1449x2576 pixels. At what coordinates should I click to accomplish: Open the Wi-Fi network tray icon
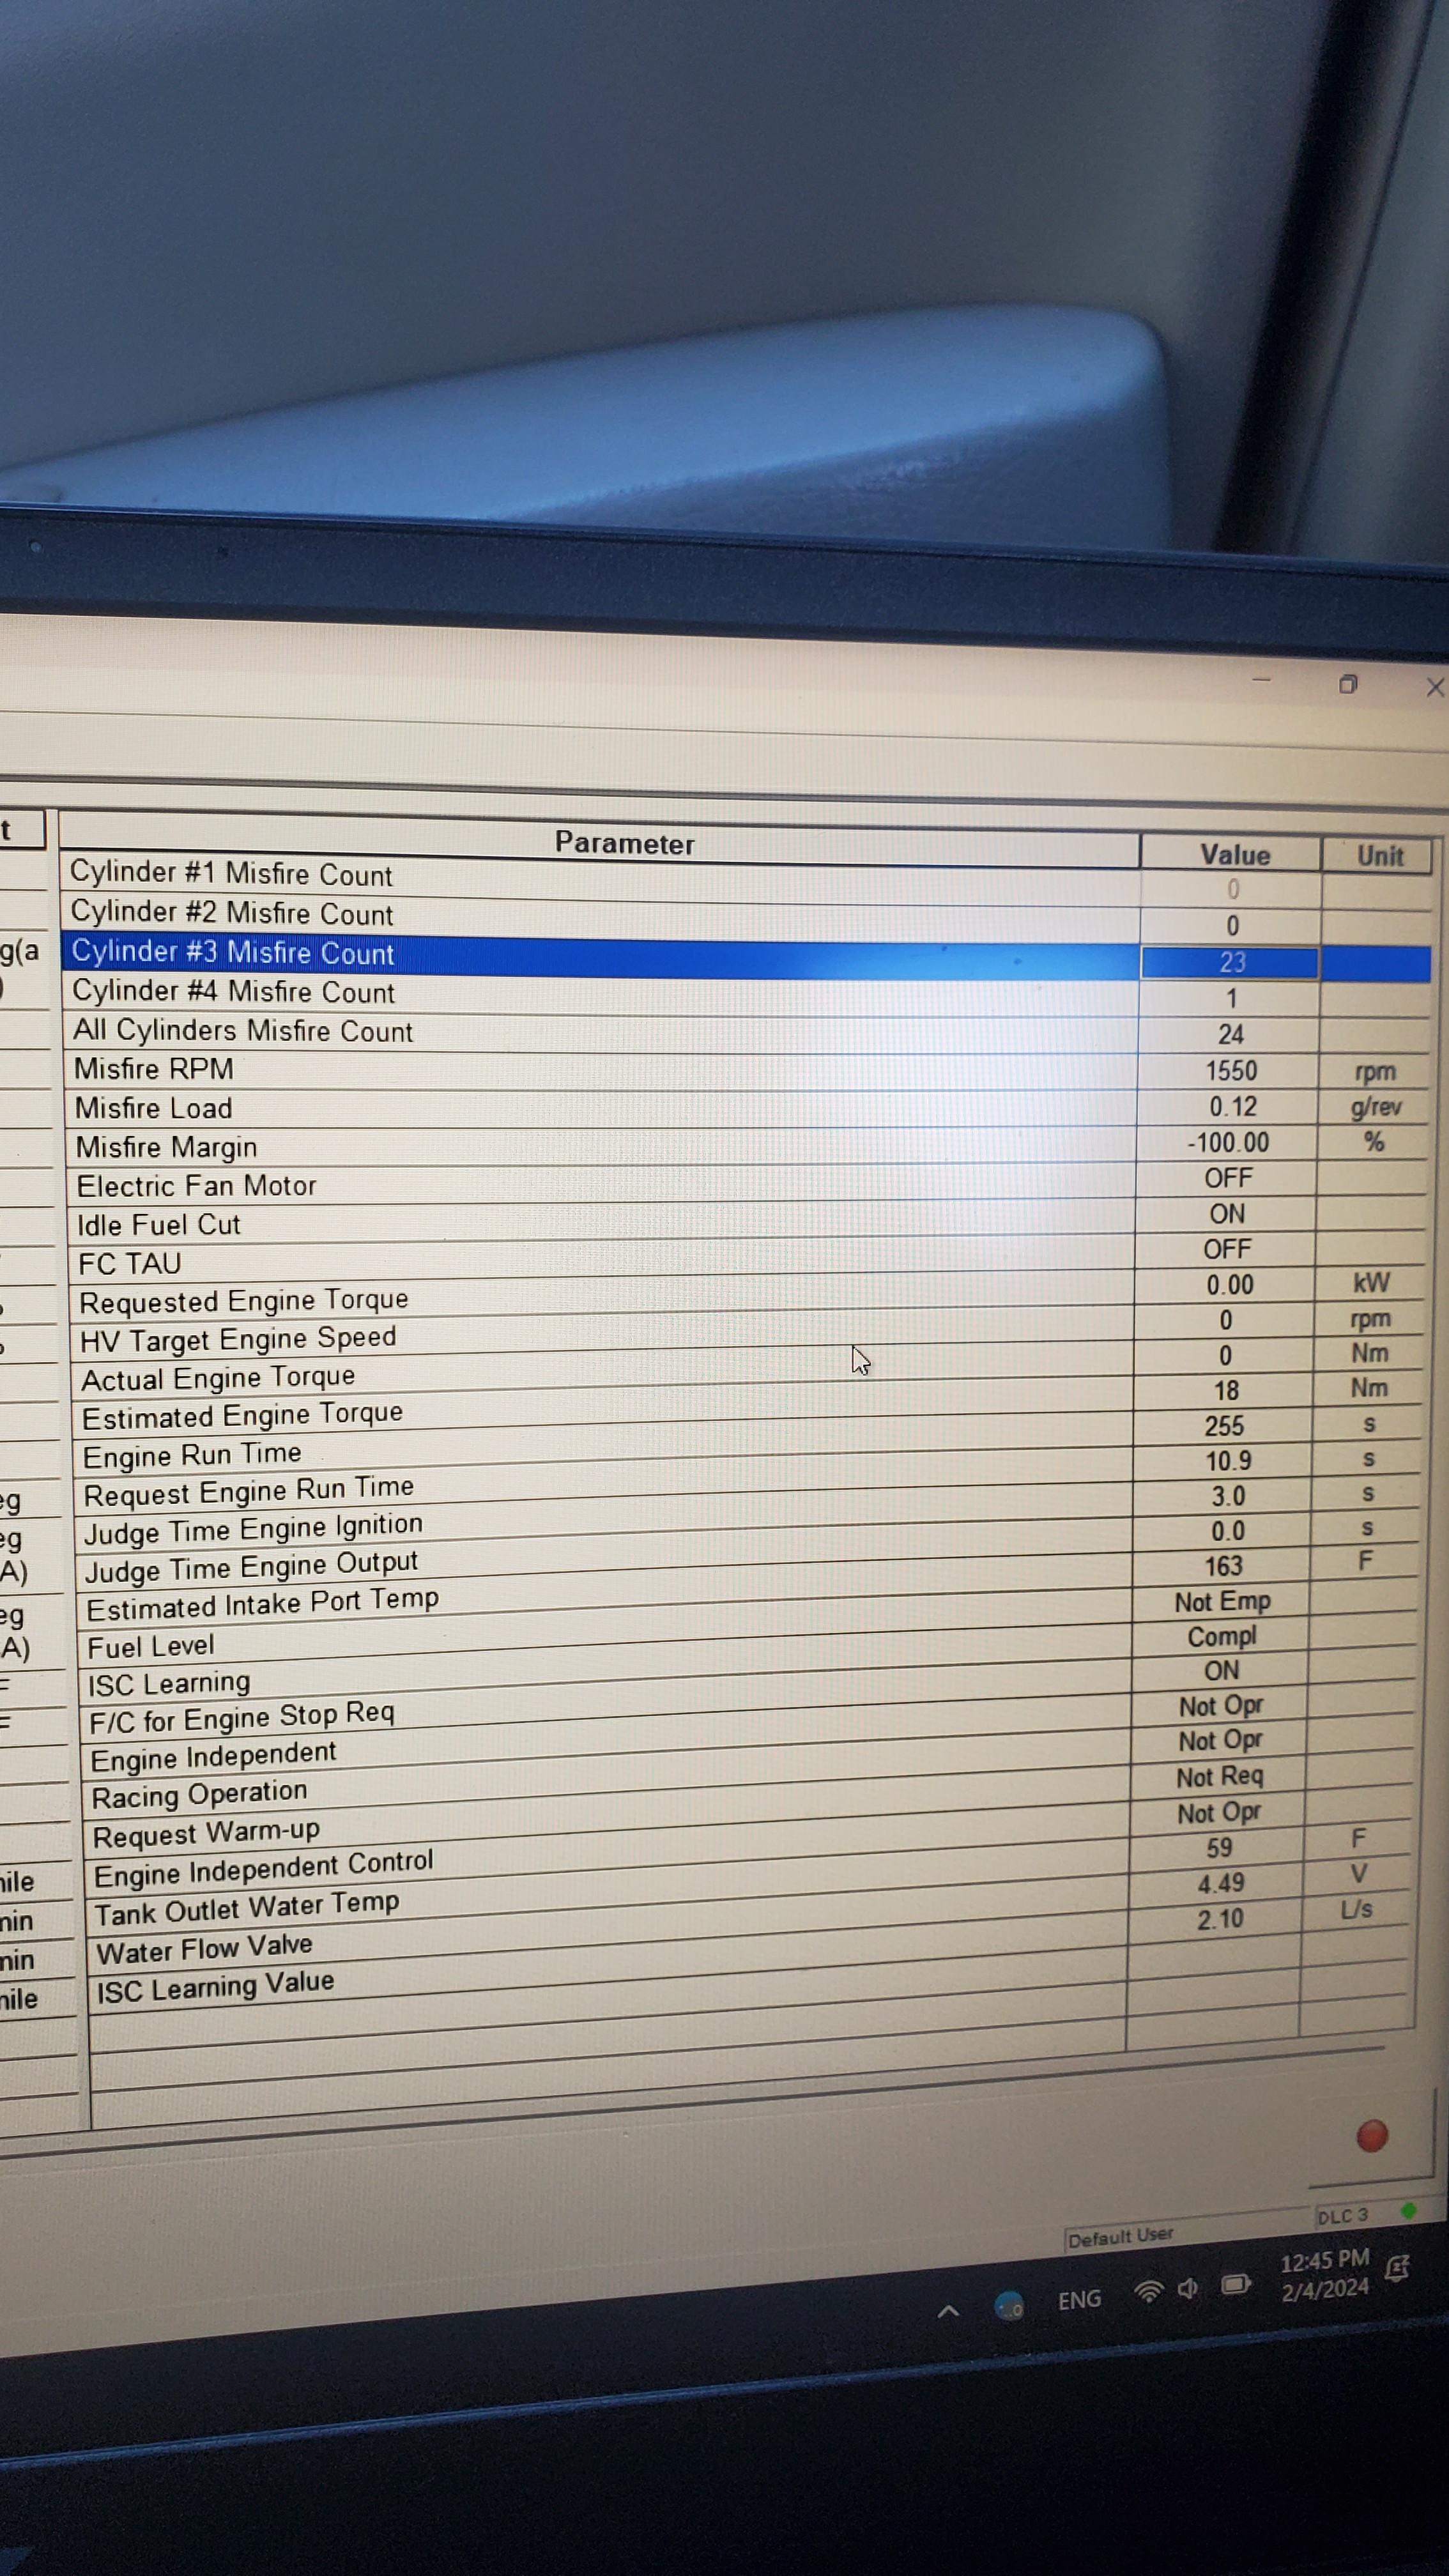point(1149,2292)
